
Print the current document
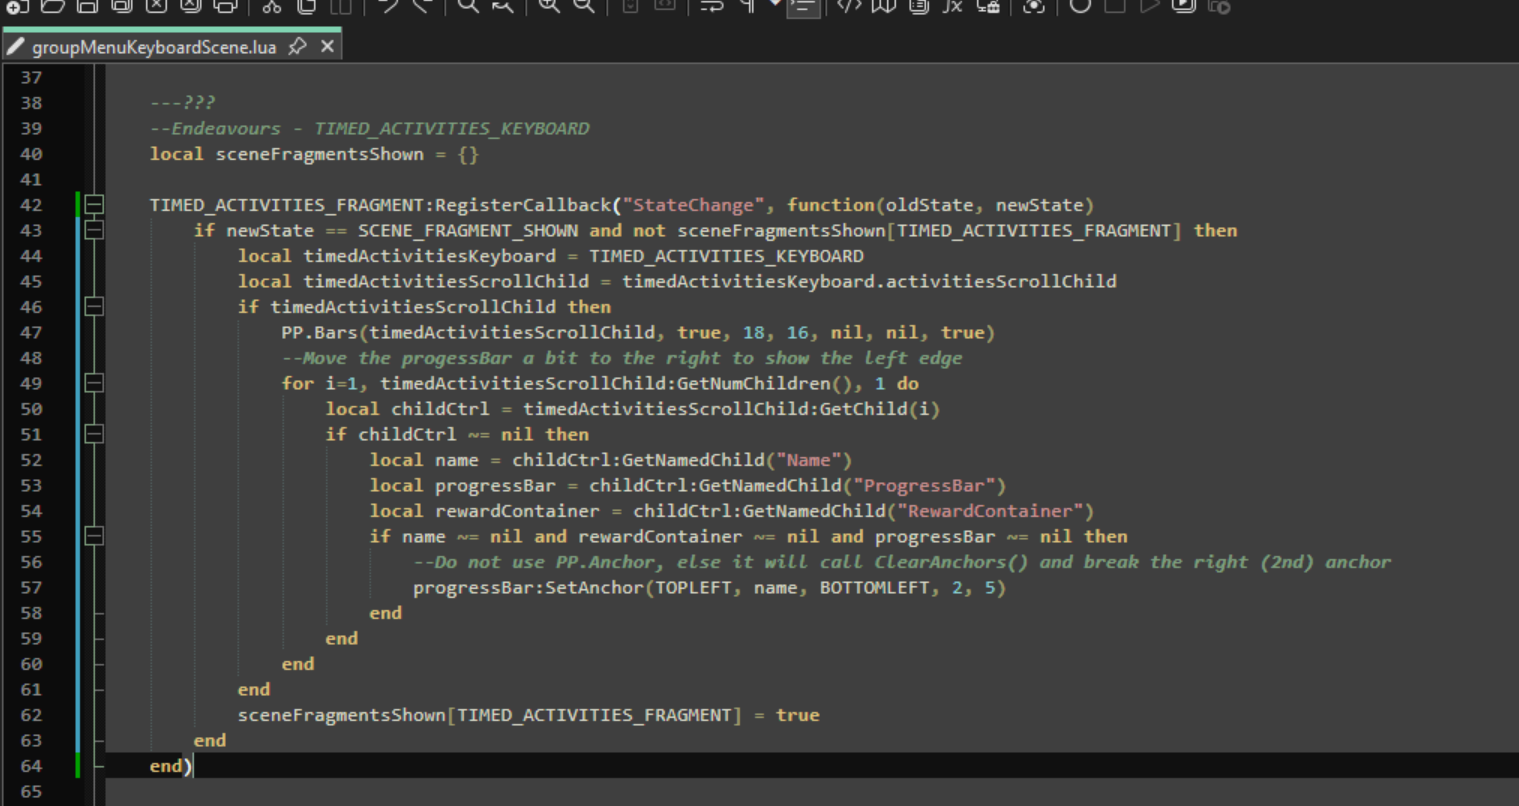225,5
